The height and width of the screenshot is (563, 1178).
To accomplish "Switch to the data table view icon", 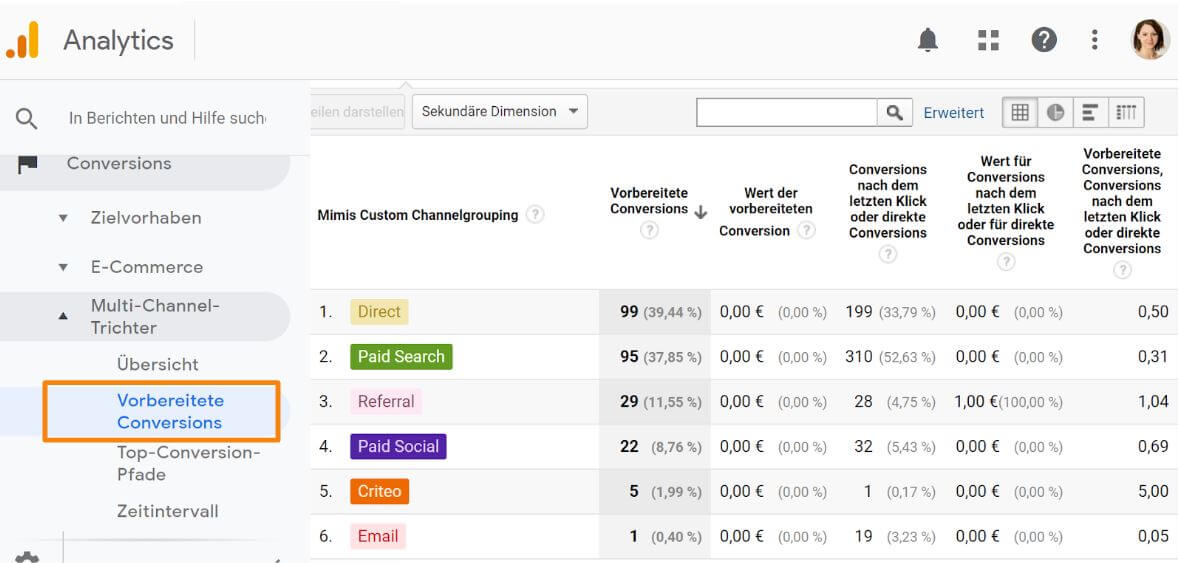I will 1020,113.
